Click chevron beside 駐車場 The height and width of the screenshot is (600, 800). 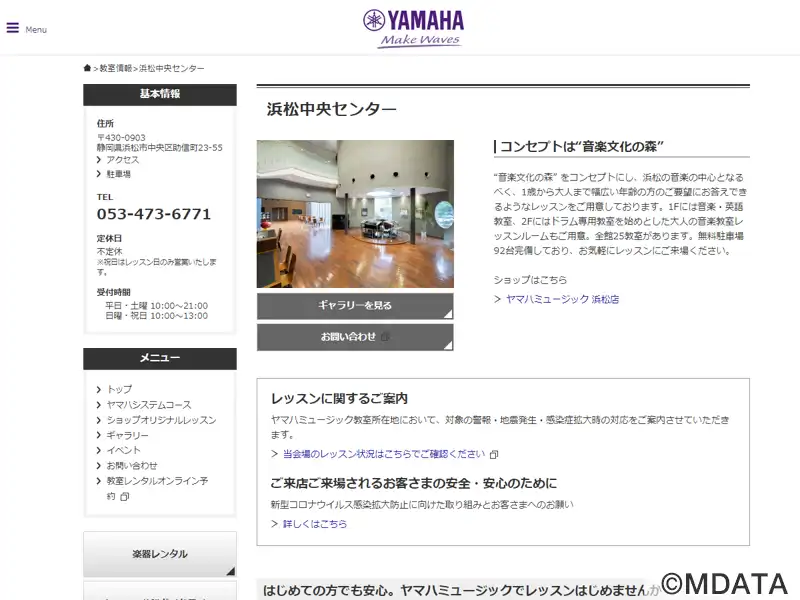pos(98,174)
